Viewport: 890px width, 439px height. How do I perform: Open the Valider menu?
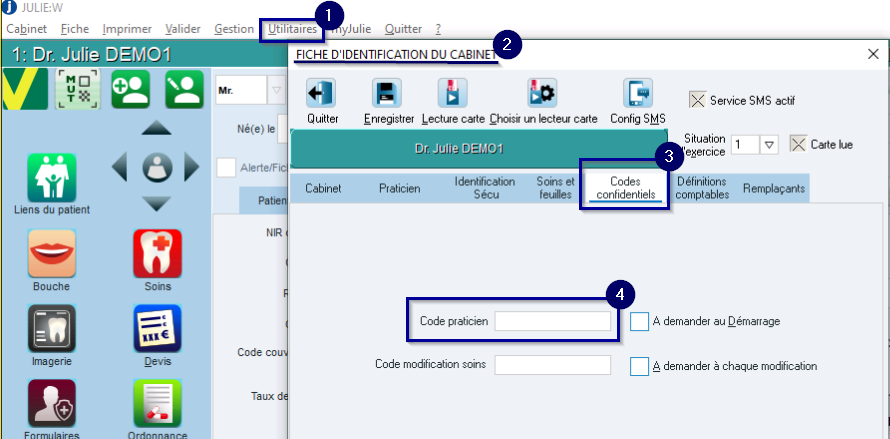[183, 28]
